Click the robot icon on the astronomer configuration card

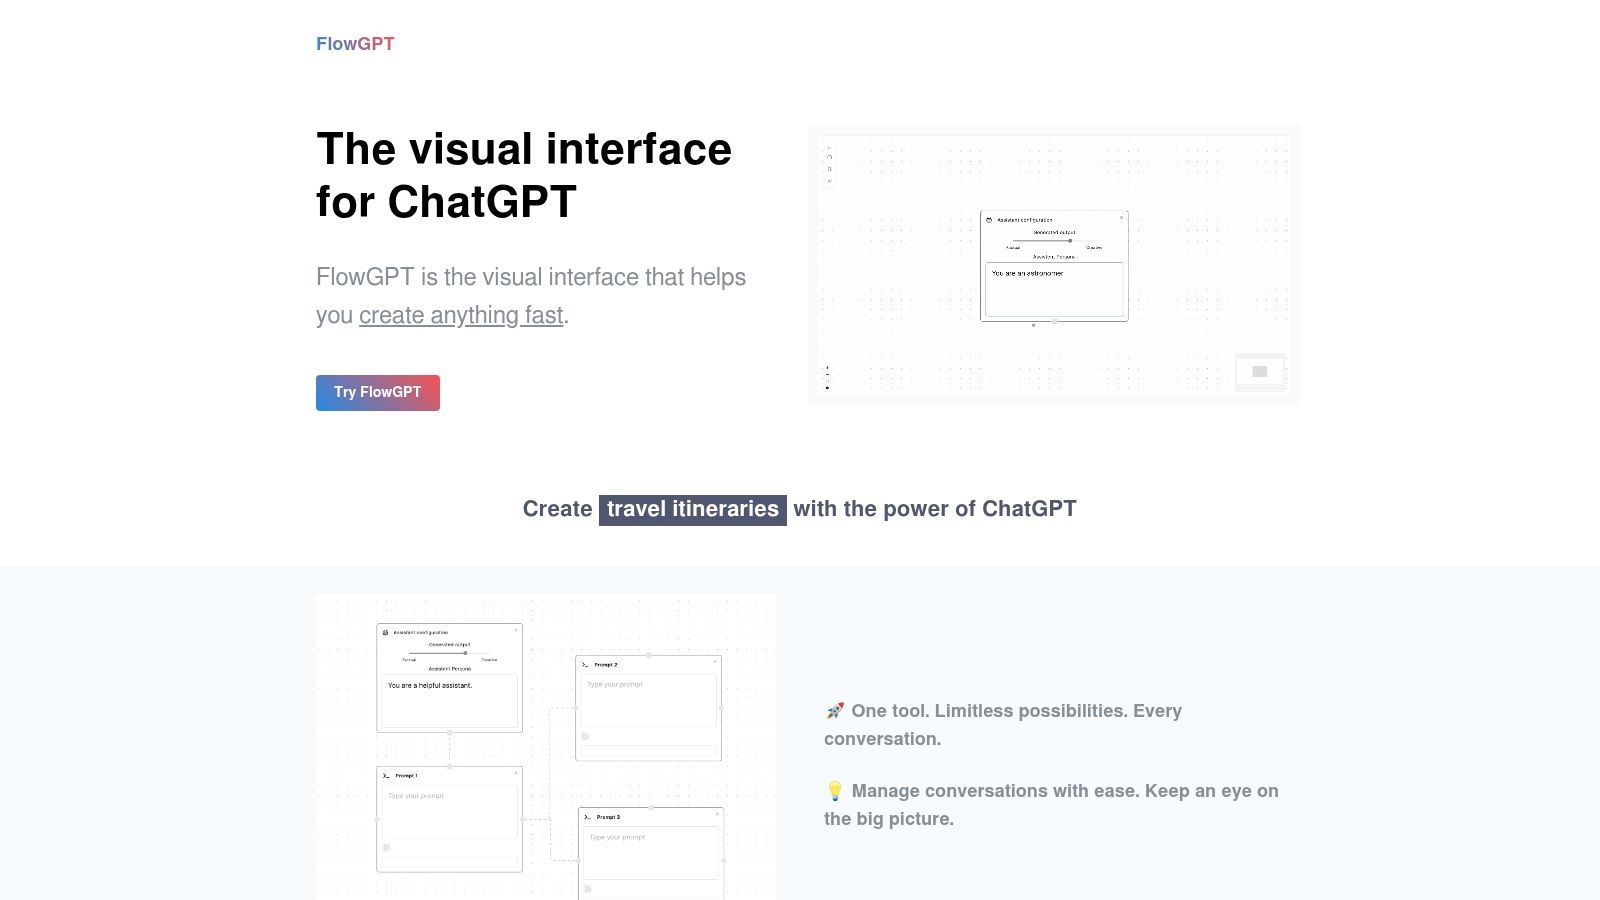click(989, 220)
